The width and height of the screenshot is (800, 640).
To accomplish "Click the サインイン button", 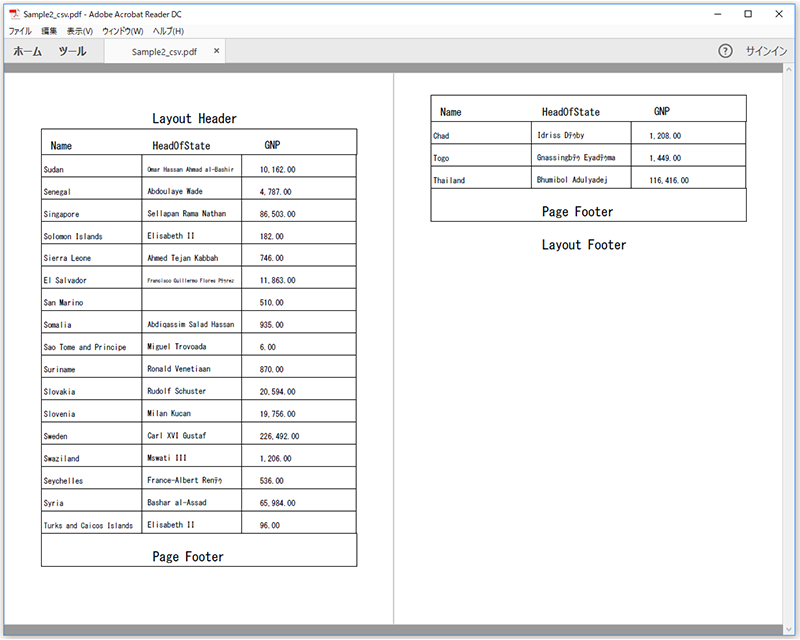I will [x=766, y=51].
